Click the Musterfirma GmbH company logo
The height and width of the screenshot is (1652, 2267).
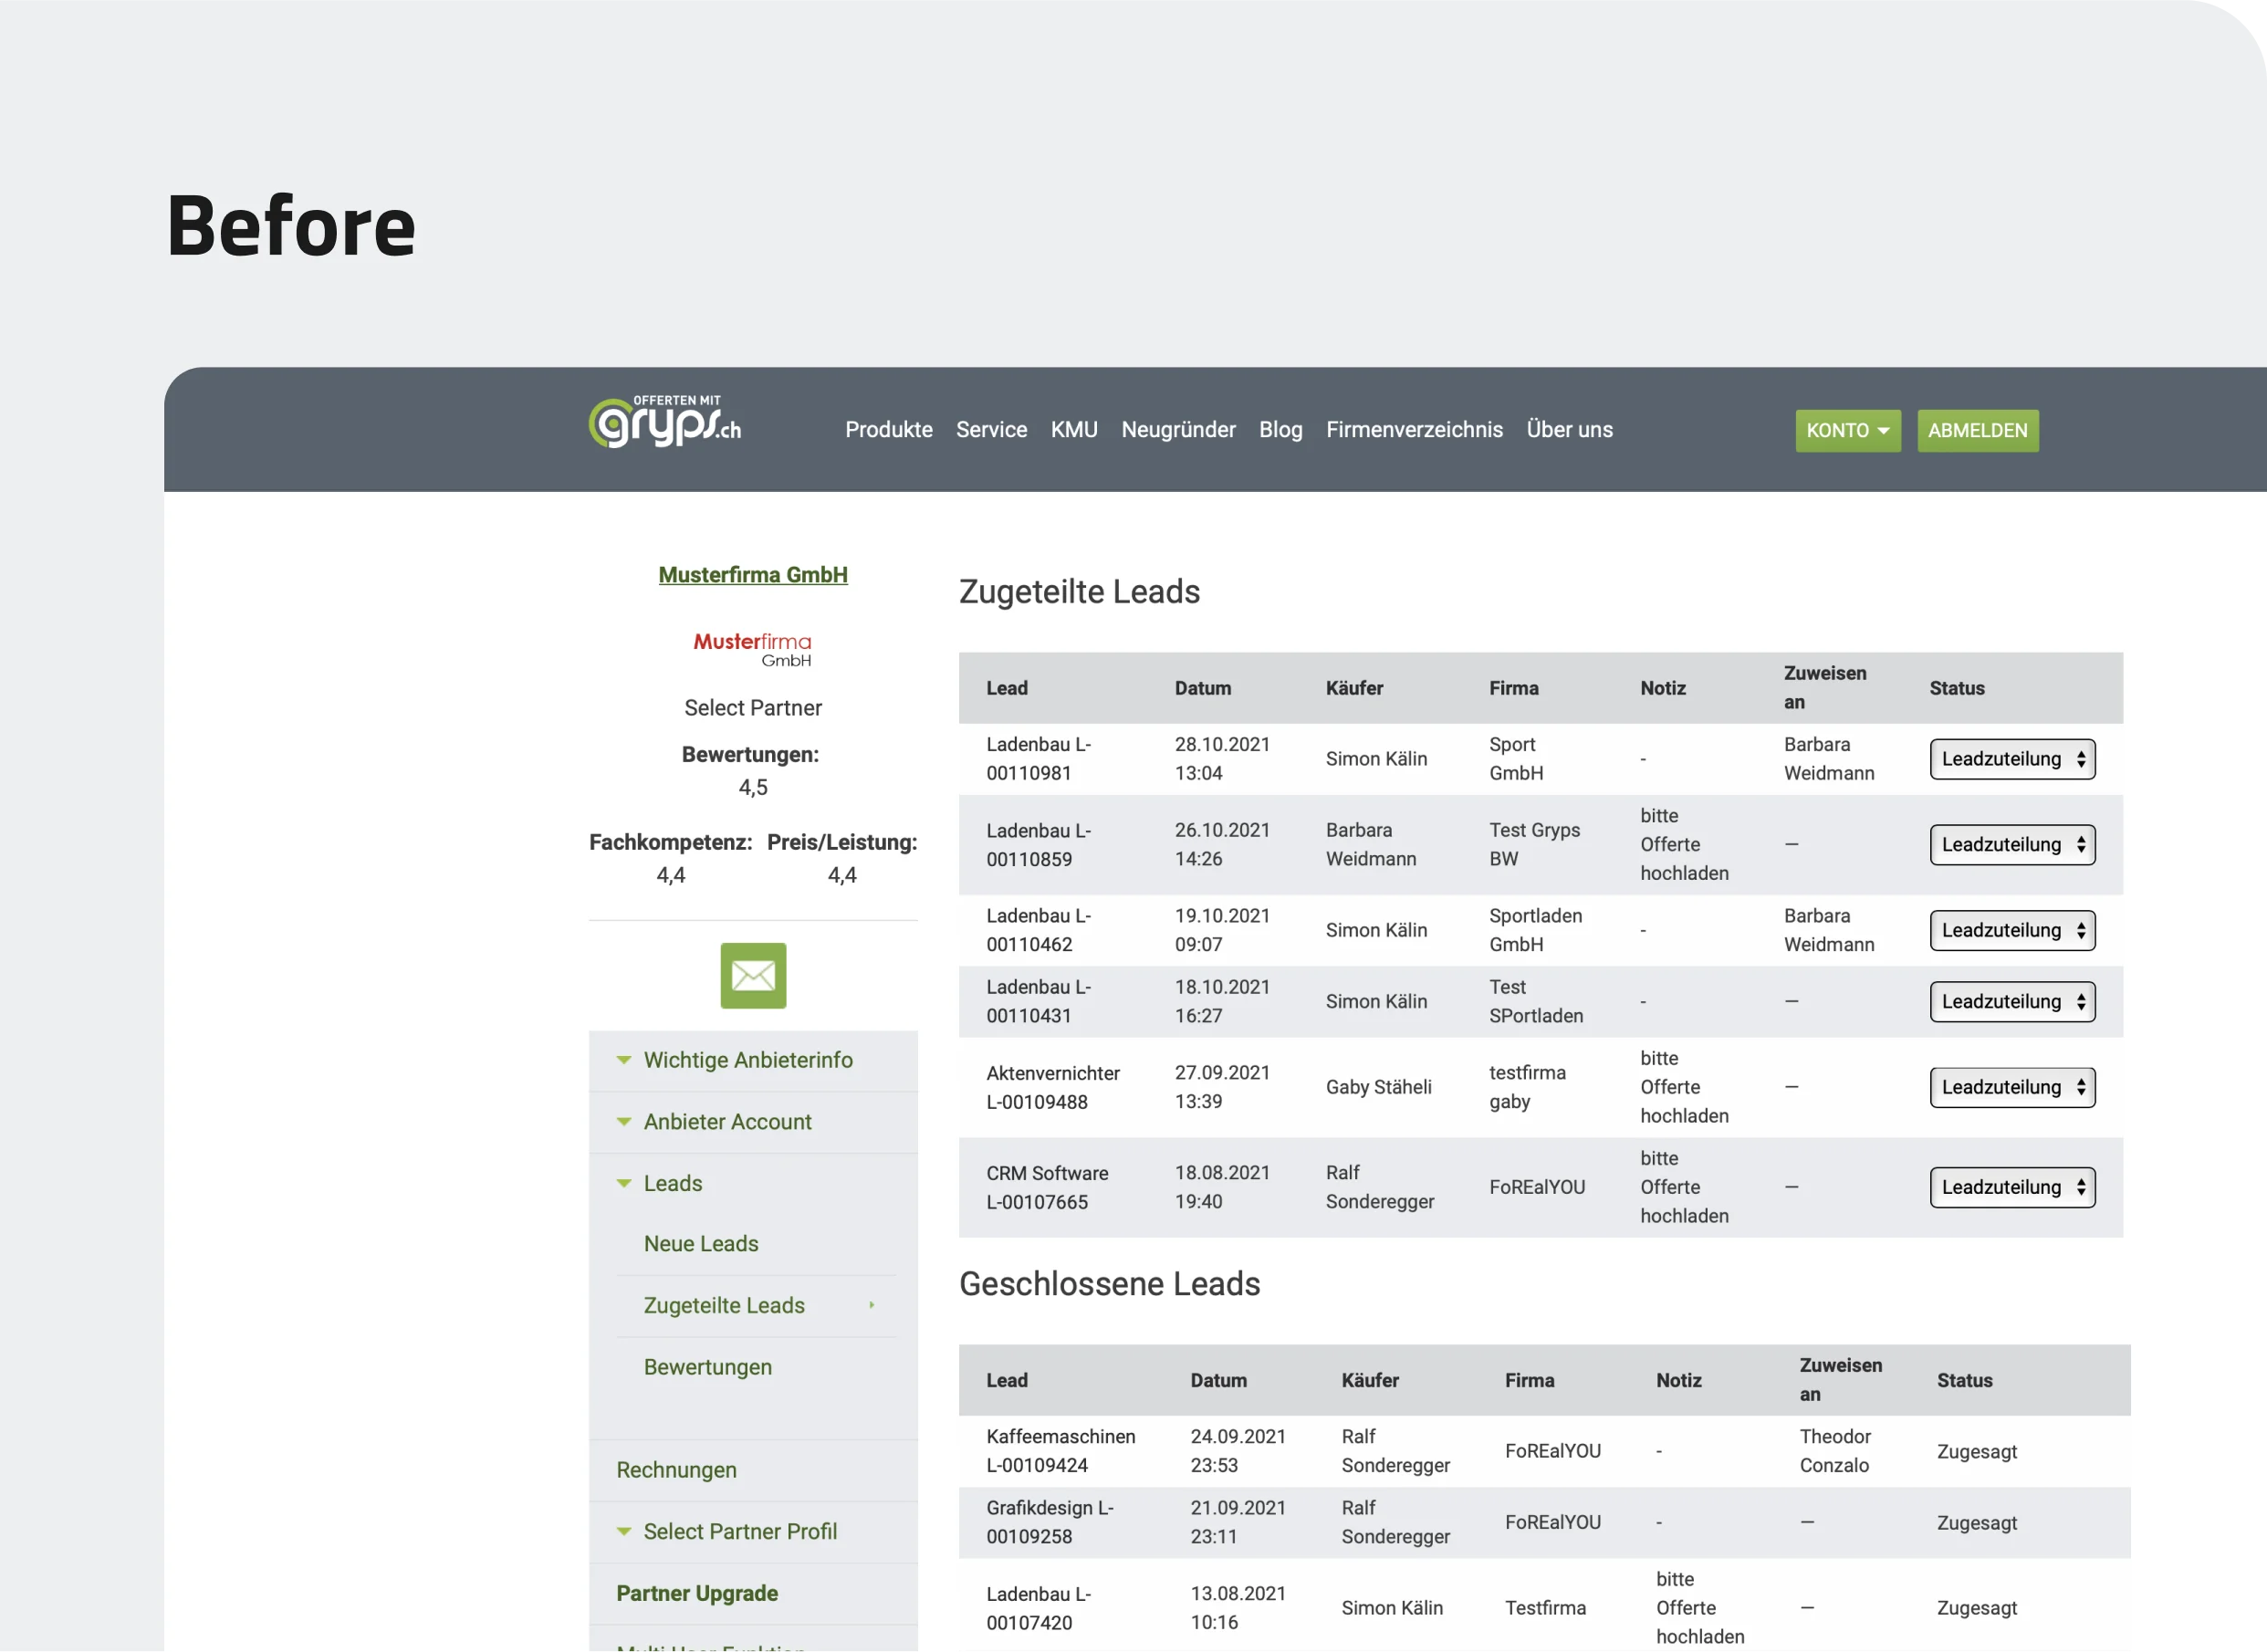(753, 649)
